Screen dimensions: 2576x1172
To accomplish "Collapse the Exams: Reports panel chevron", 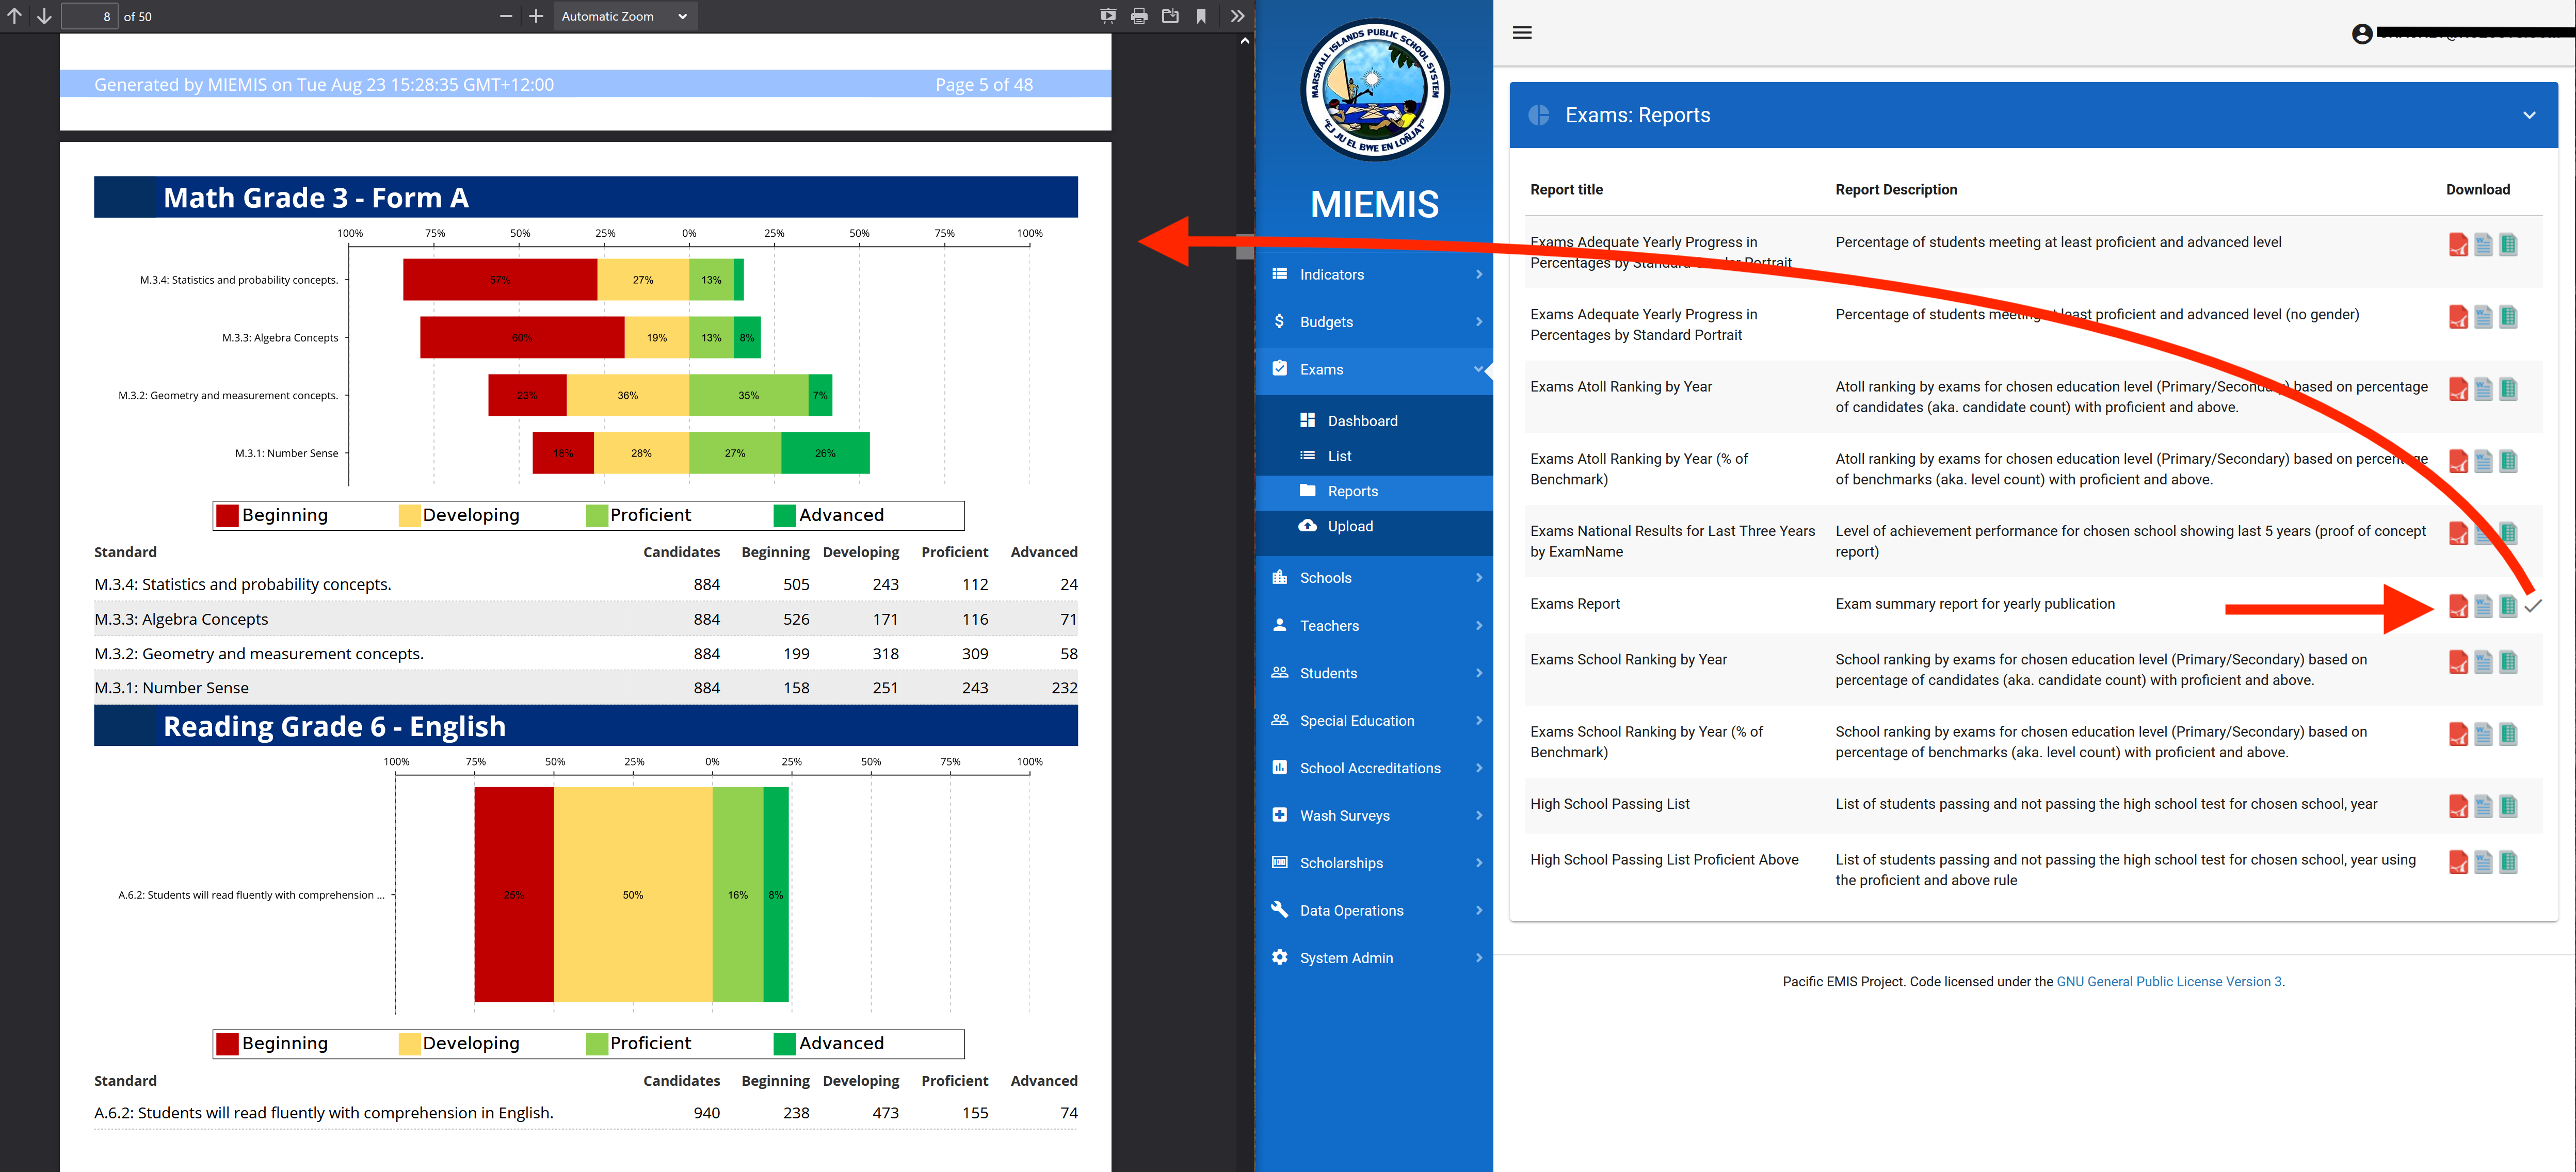I will pyautogui.click(x=2529, y=115).
